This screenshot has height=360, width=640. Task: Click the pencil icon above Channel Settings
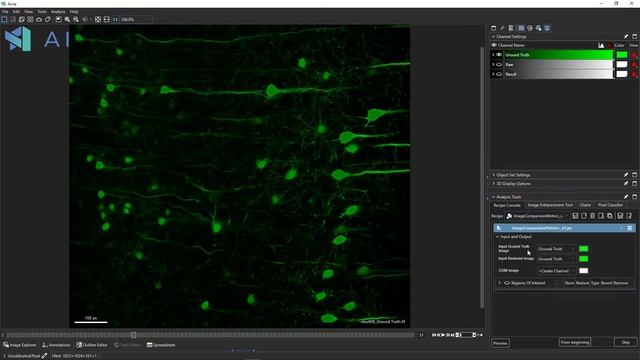[x=502, y=28]
